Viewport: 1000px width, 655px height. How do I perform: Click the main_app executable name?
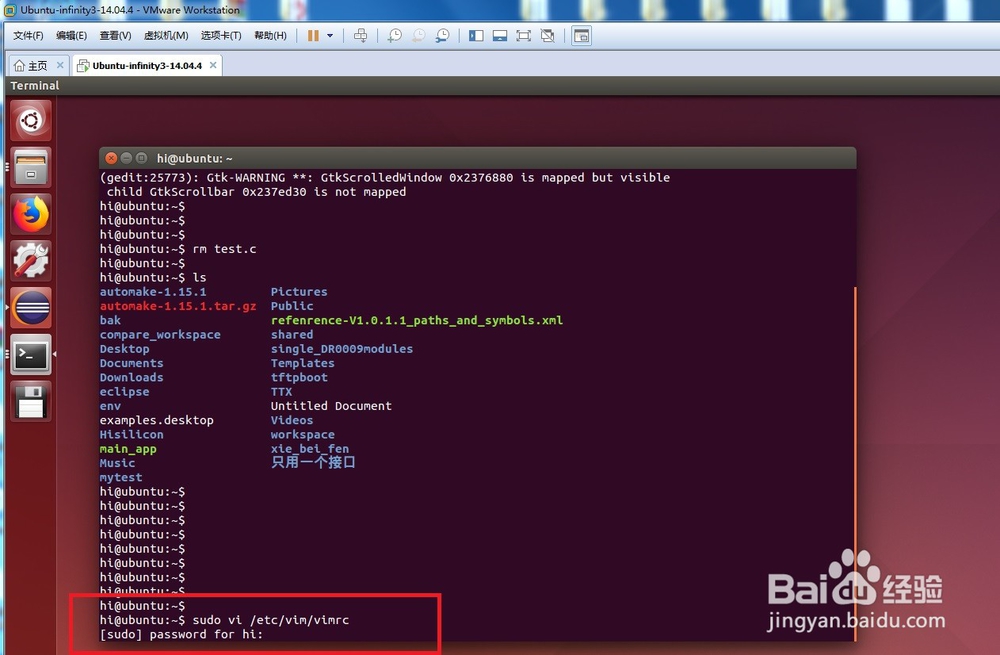[x=128, y=449]
